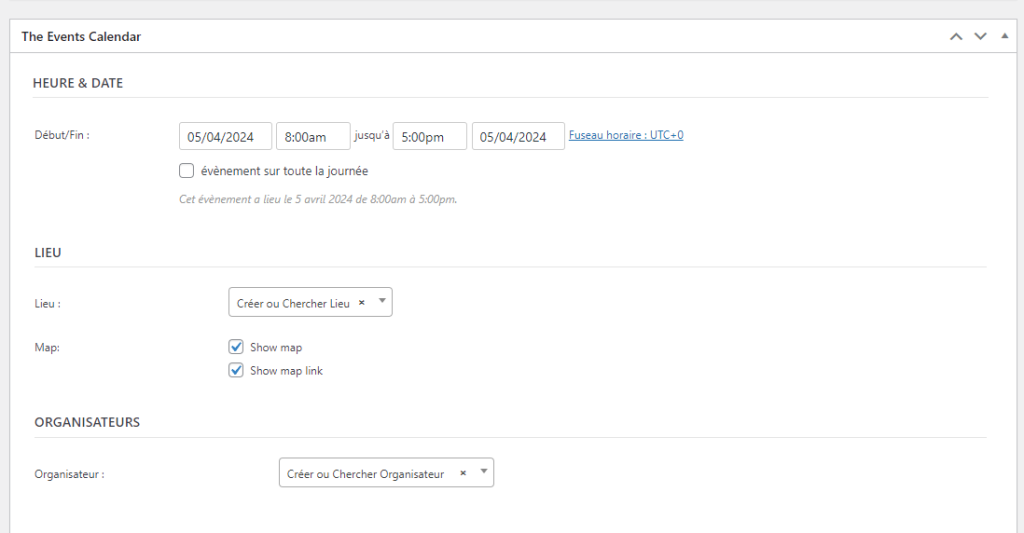This screenshot has height=533, width=1024.
Task: Uncheck the Show map link checkbox
Action: pos(236,370)
